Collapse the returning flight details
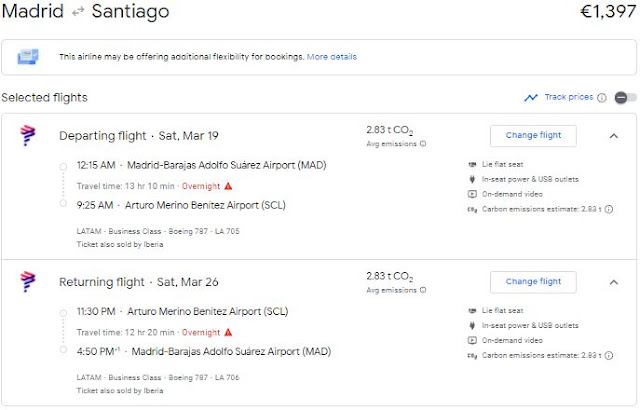The height and width of the screenshot is (410, 640). pos(613,281)
